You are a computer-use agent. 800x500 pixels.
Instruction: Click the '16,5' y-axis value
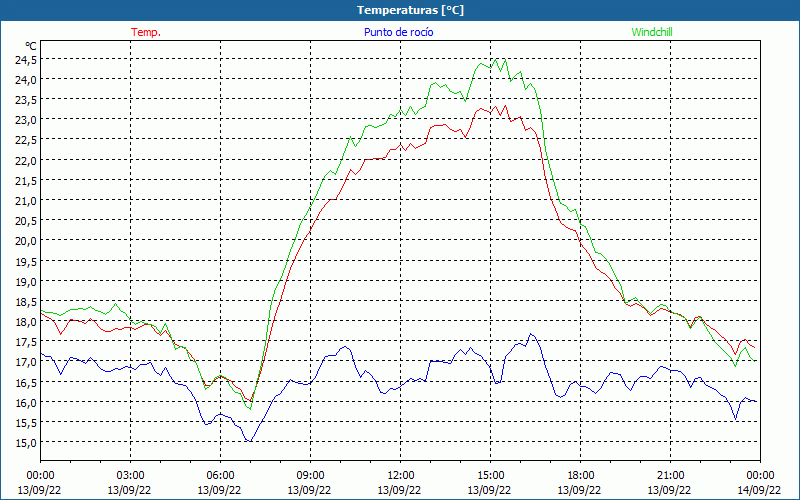click(26, 383)
